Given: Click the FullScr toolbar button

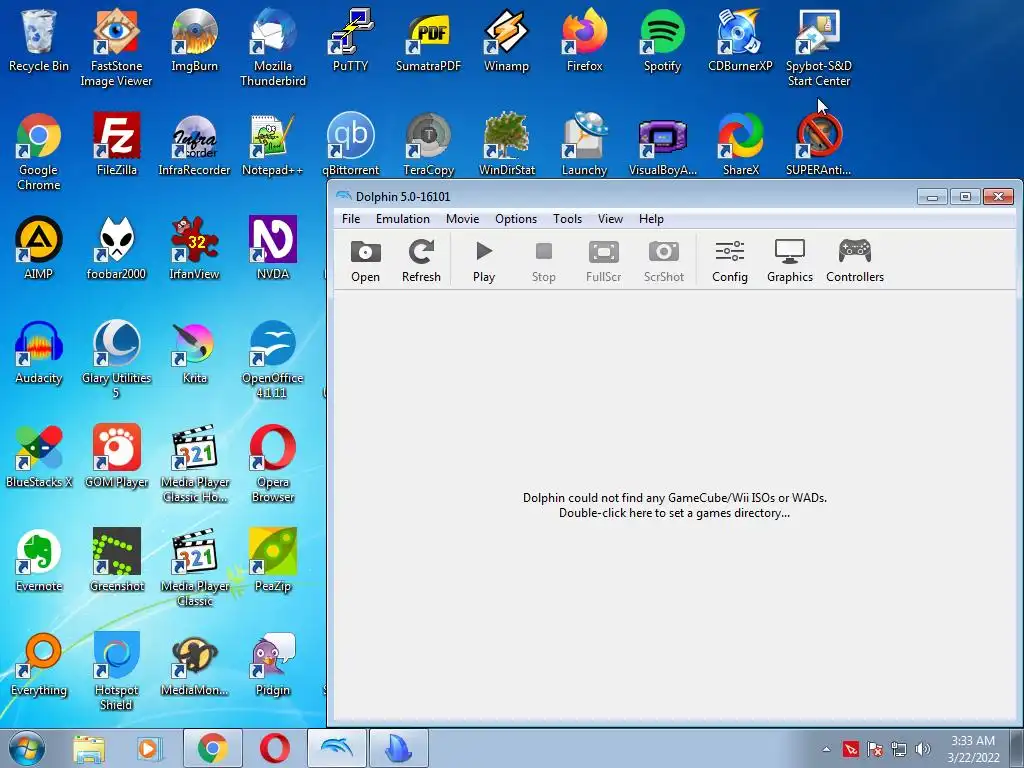Looking at the screenshot, I should (x=603, y=261).
